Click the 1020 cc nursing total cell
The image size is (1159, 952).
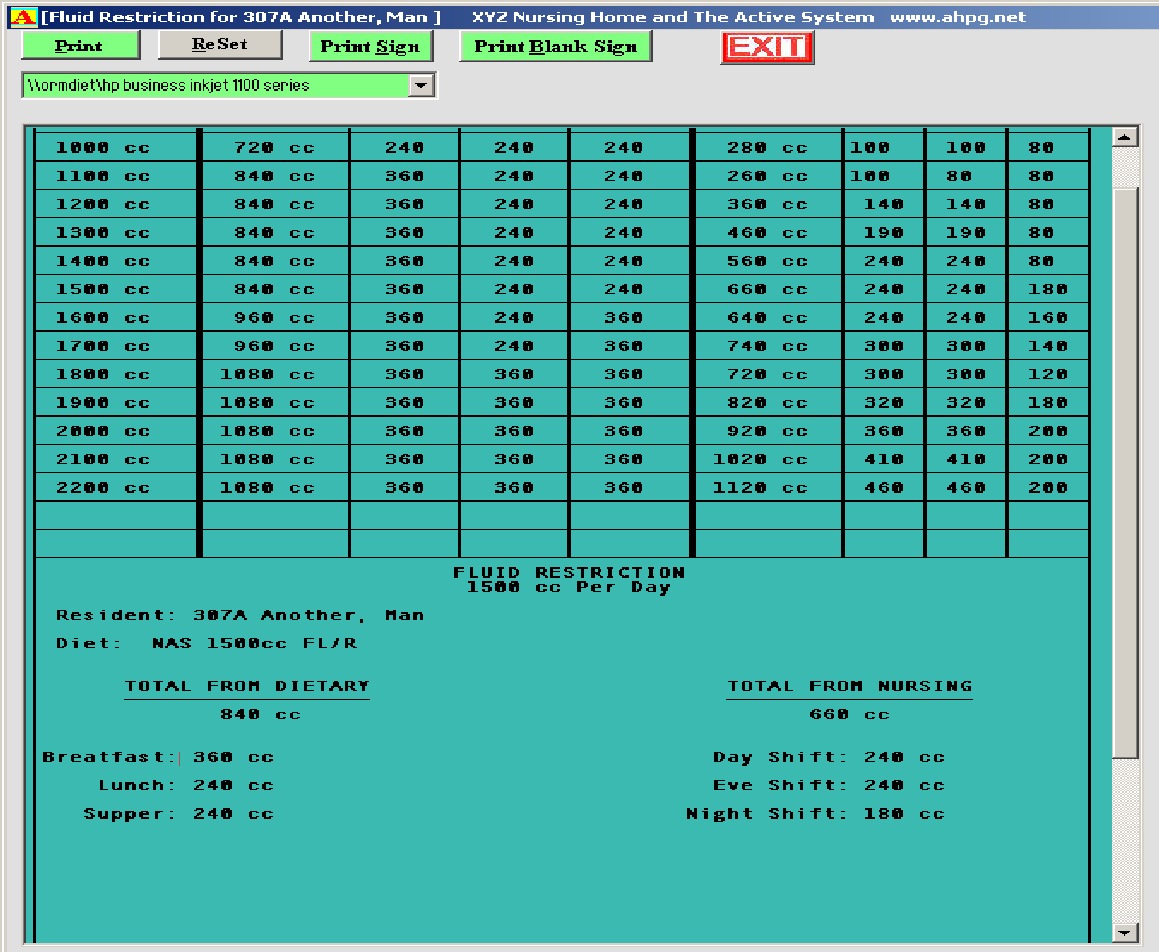pyautogui.click(x=760, y=459)
